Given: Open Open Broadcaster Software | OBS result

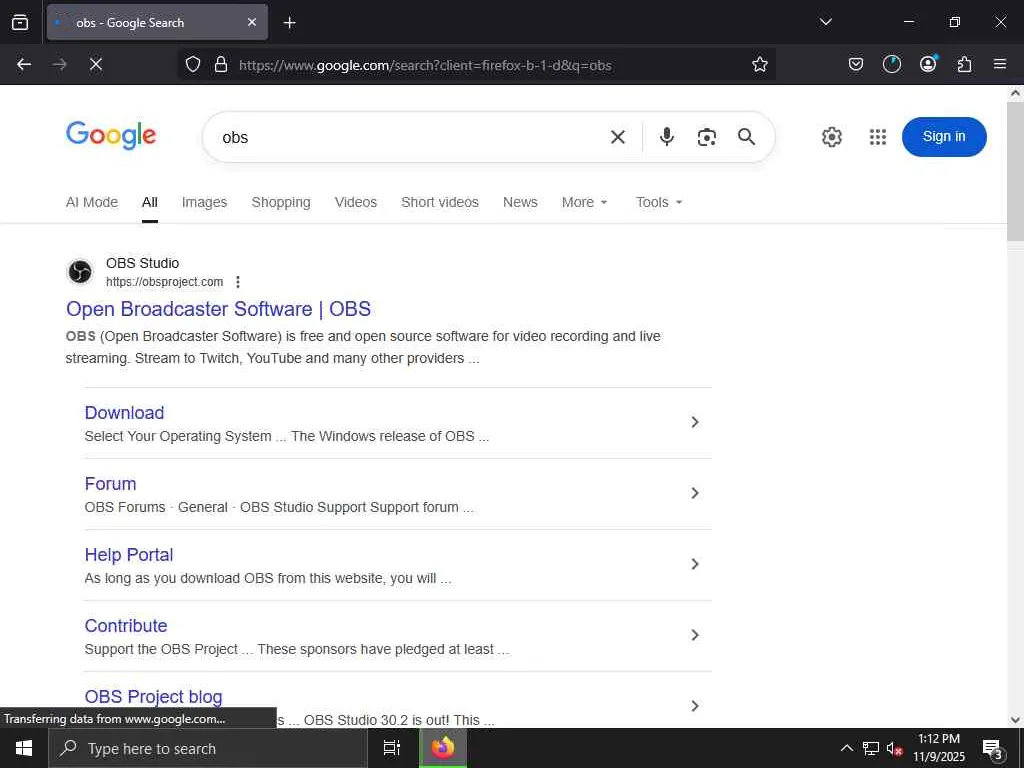Looking at the screenshot, I should [218, 309].
